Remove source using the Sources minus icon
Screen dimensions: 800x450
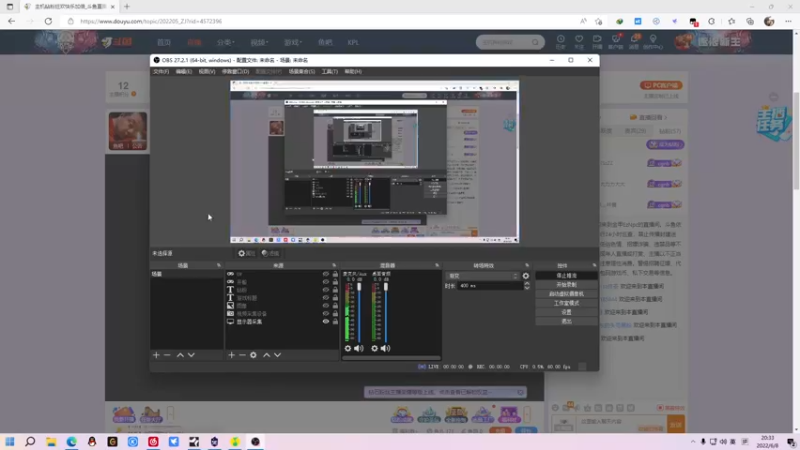click(x=242, y=355)
